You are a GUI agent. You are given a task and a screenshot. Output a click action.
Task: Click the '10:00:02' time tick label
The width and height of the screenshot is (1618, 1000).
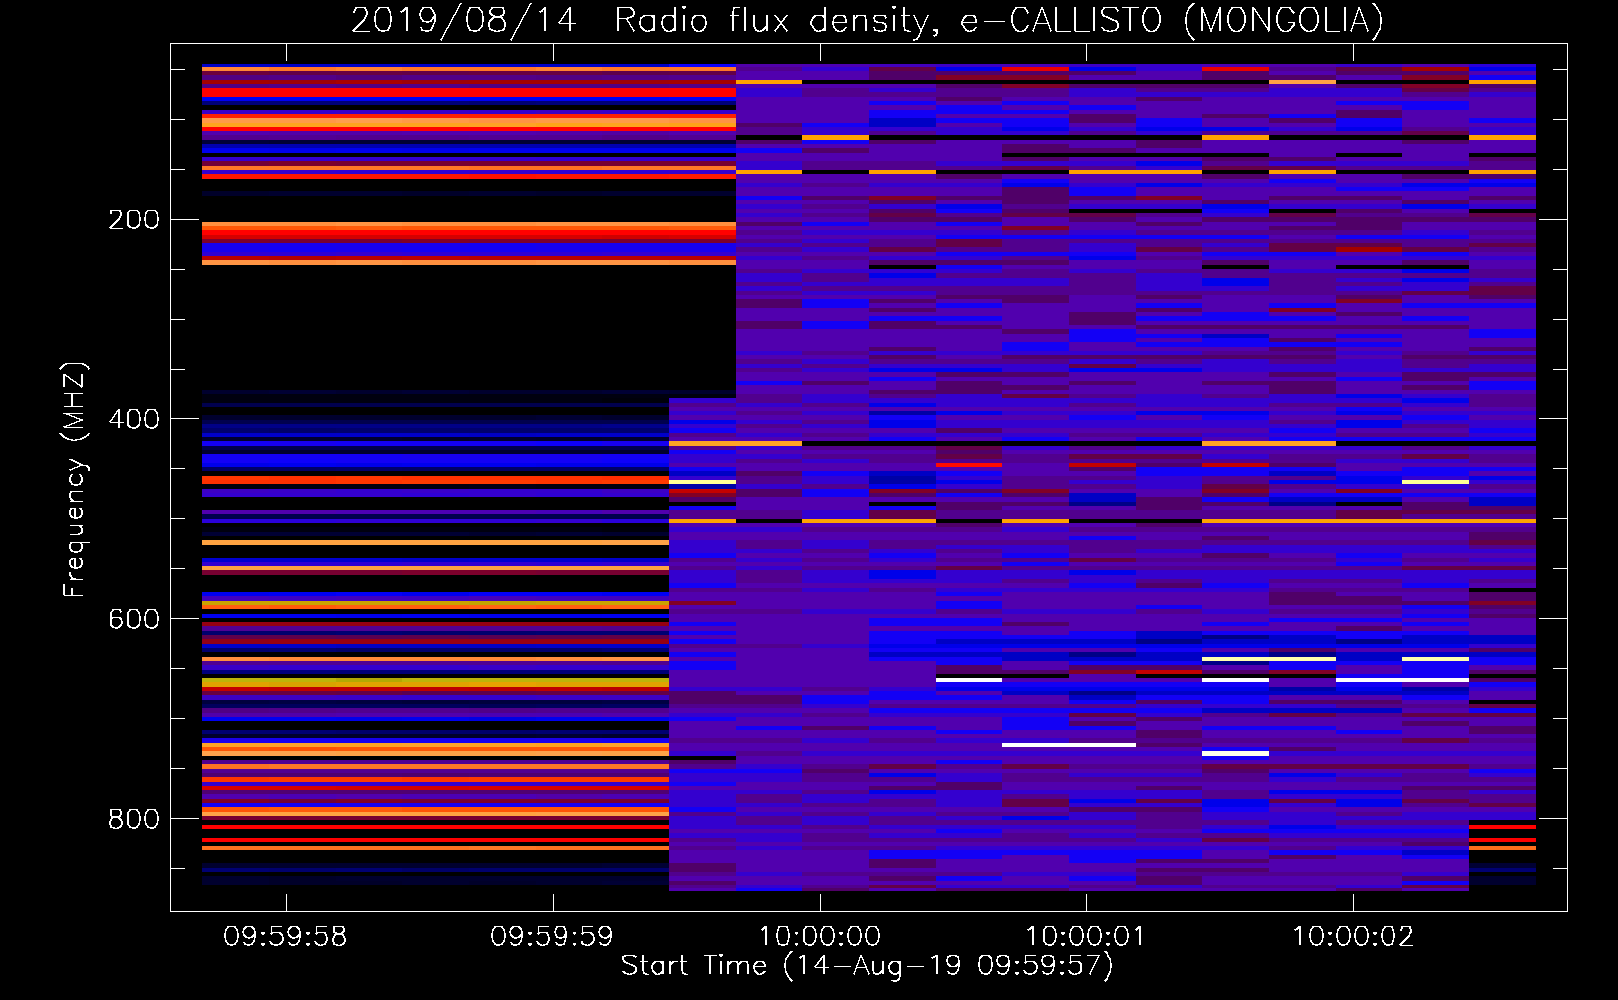tap(1353, 937)
